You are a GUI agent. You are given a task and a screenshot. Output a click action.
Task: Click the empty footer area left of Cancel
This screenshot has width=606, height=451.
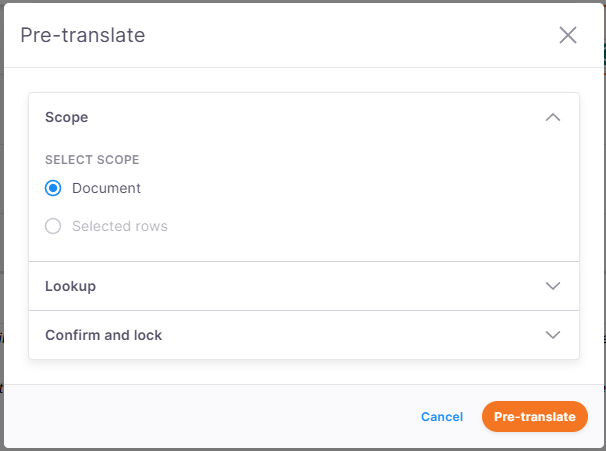coord(200,417)
